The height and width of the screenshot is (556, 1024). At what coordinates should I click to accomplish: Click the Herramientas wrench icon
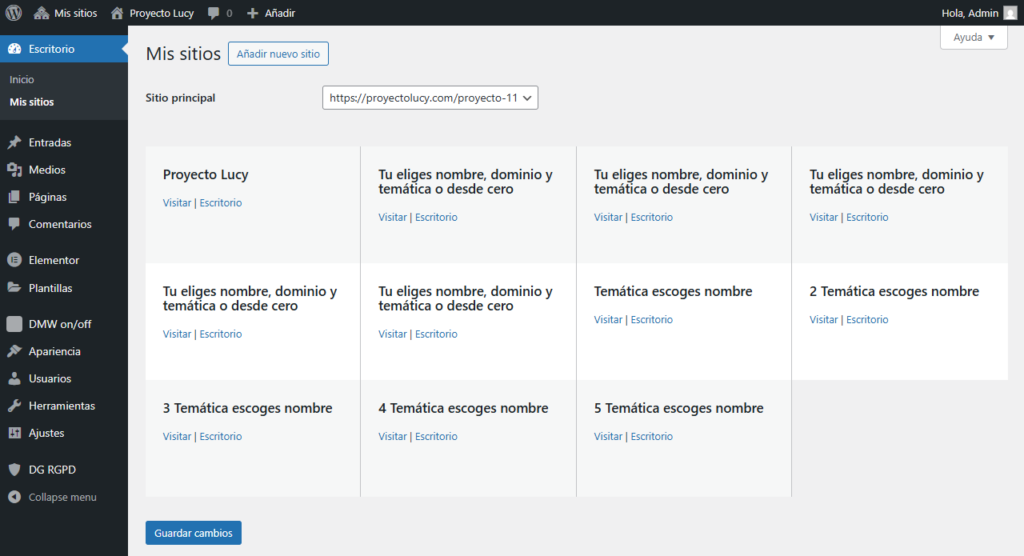point(14,406)
